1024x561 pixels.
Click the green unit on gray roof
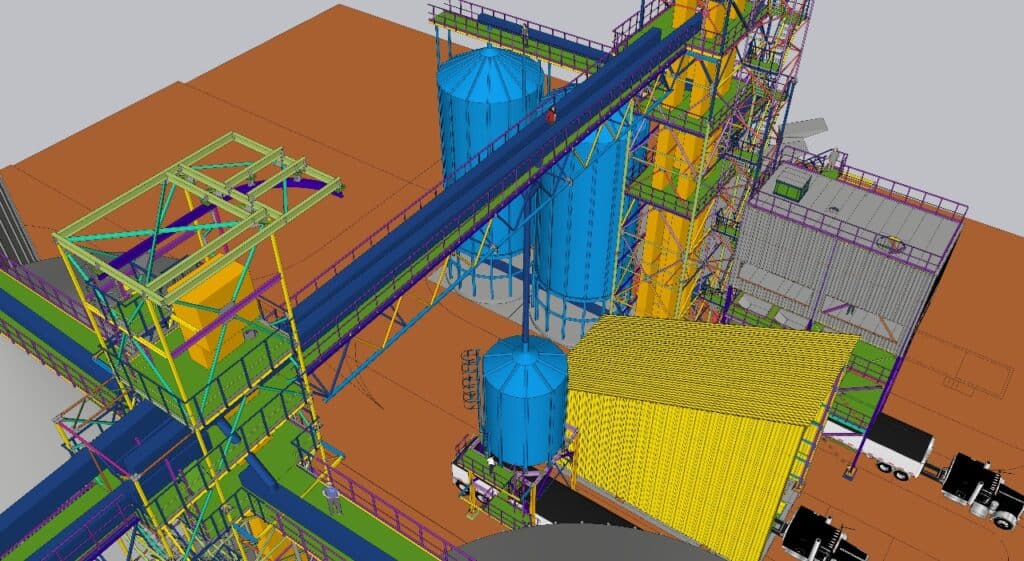[x=792, y=181]
